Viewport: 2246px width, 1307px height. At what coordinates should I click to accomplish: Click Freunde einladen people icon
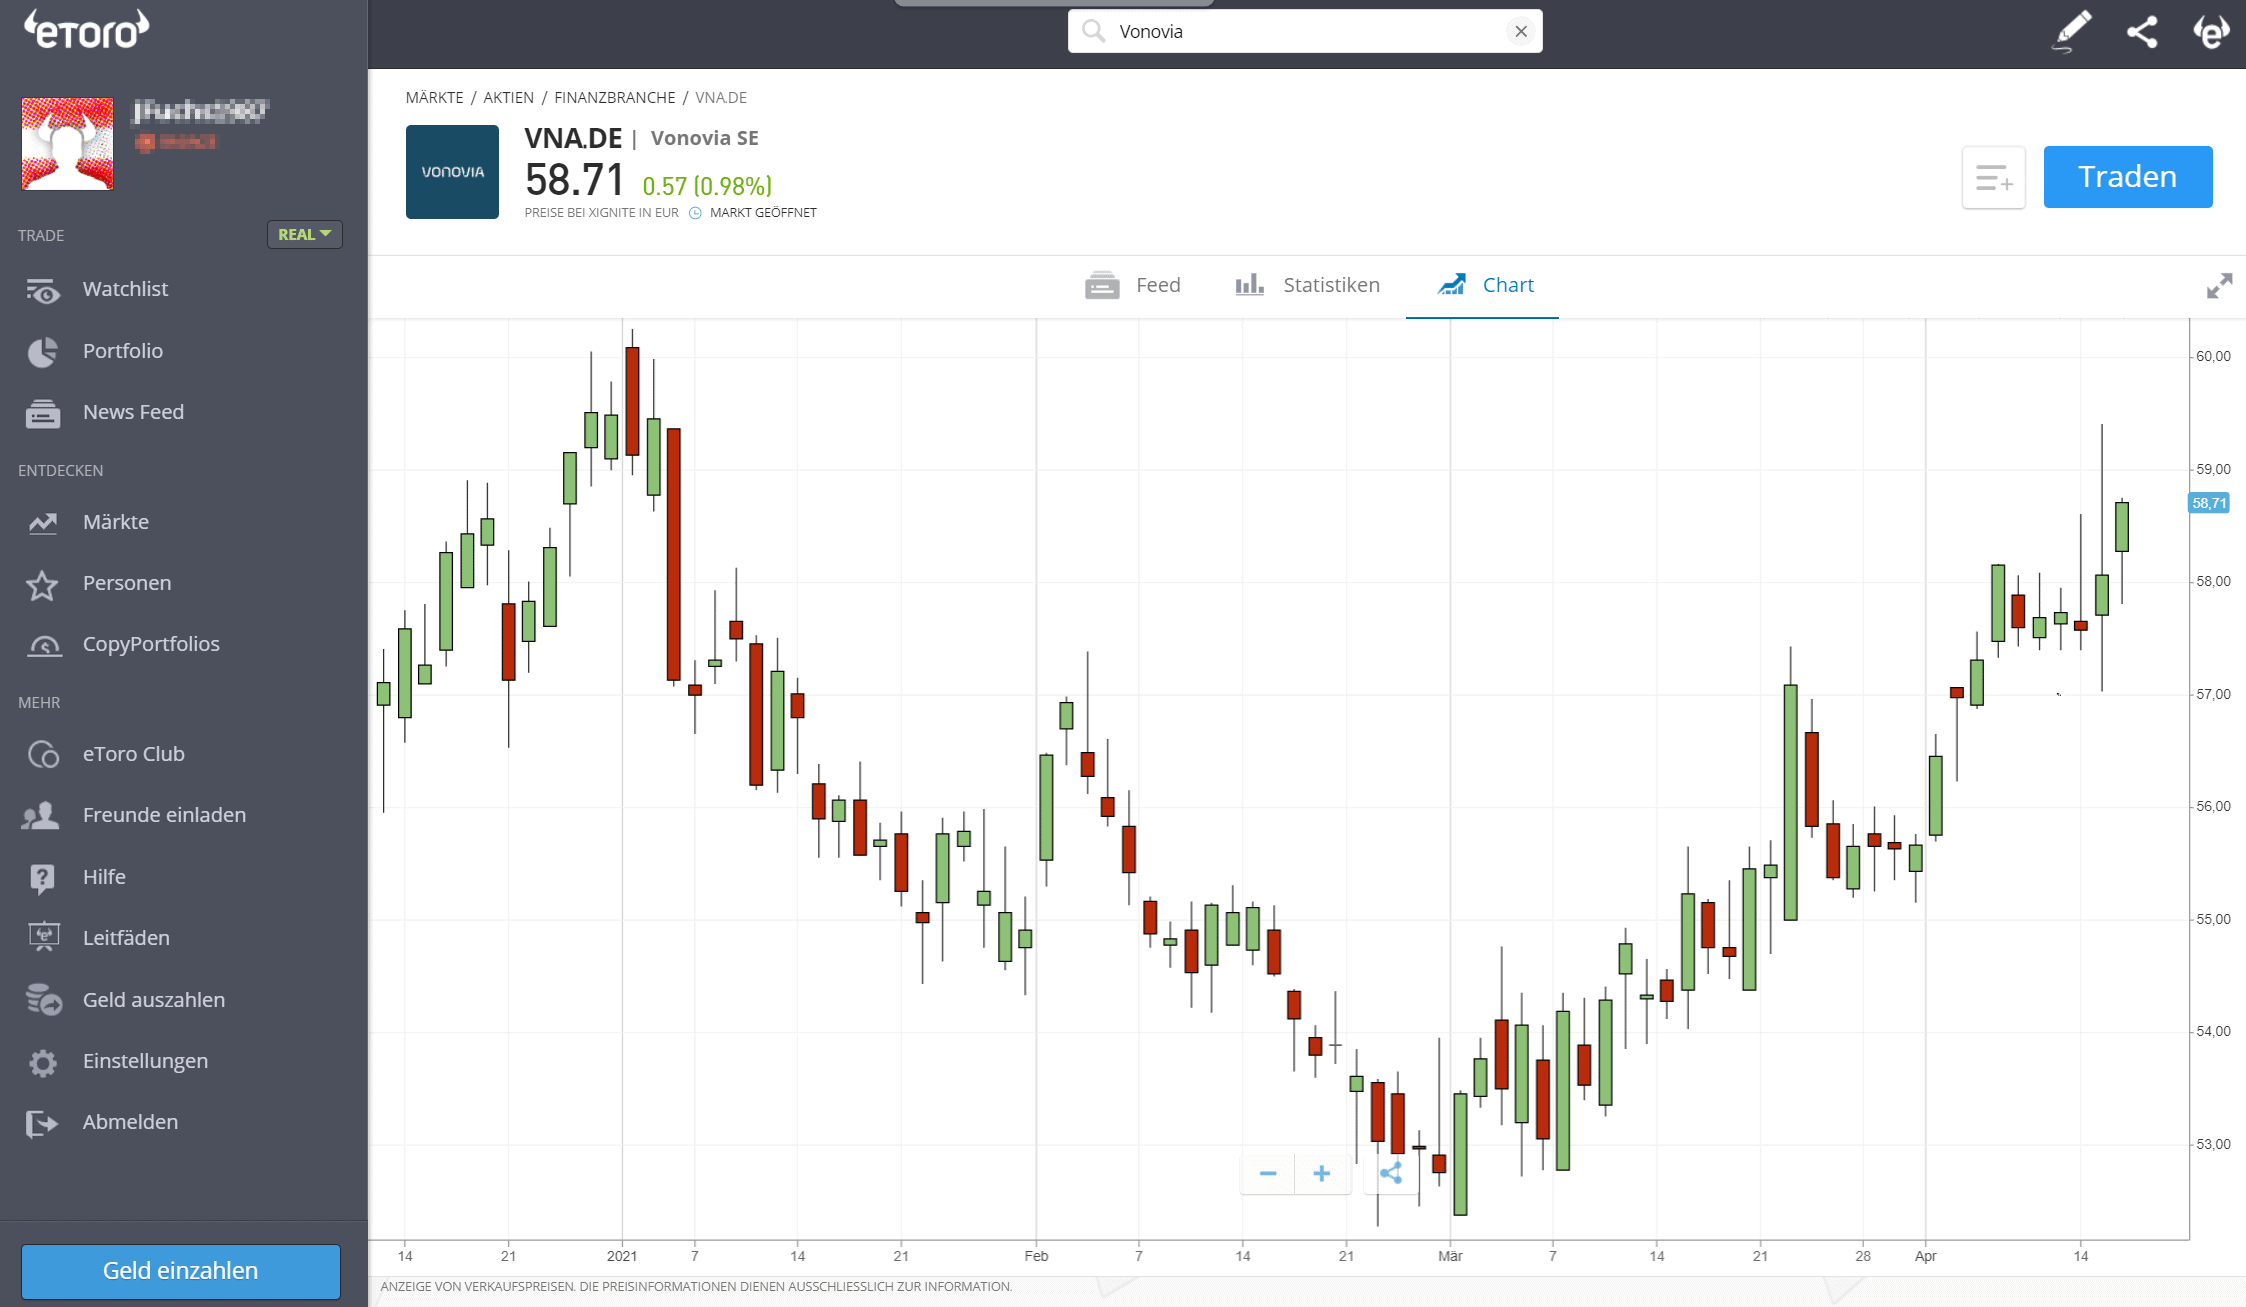coord(41,816)
